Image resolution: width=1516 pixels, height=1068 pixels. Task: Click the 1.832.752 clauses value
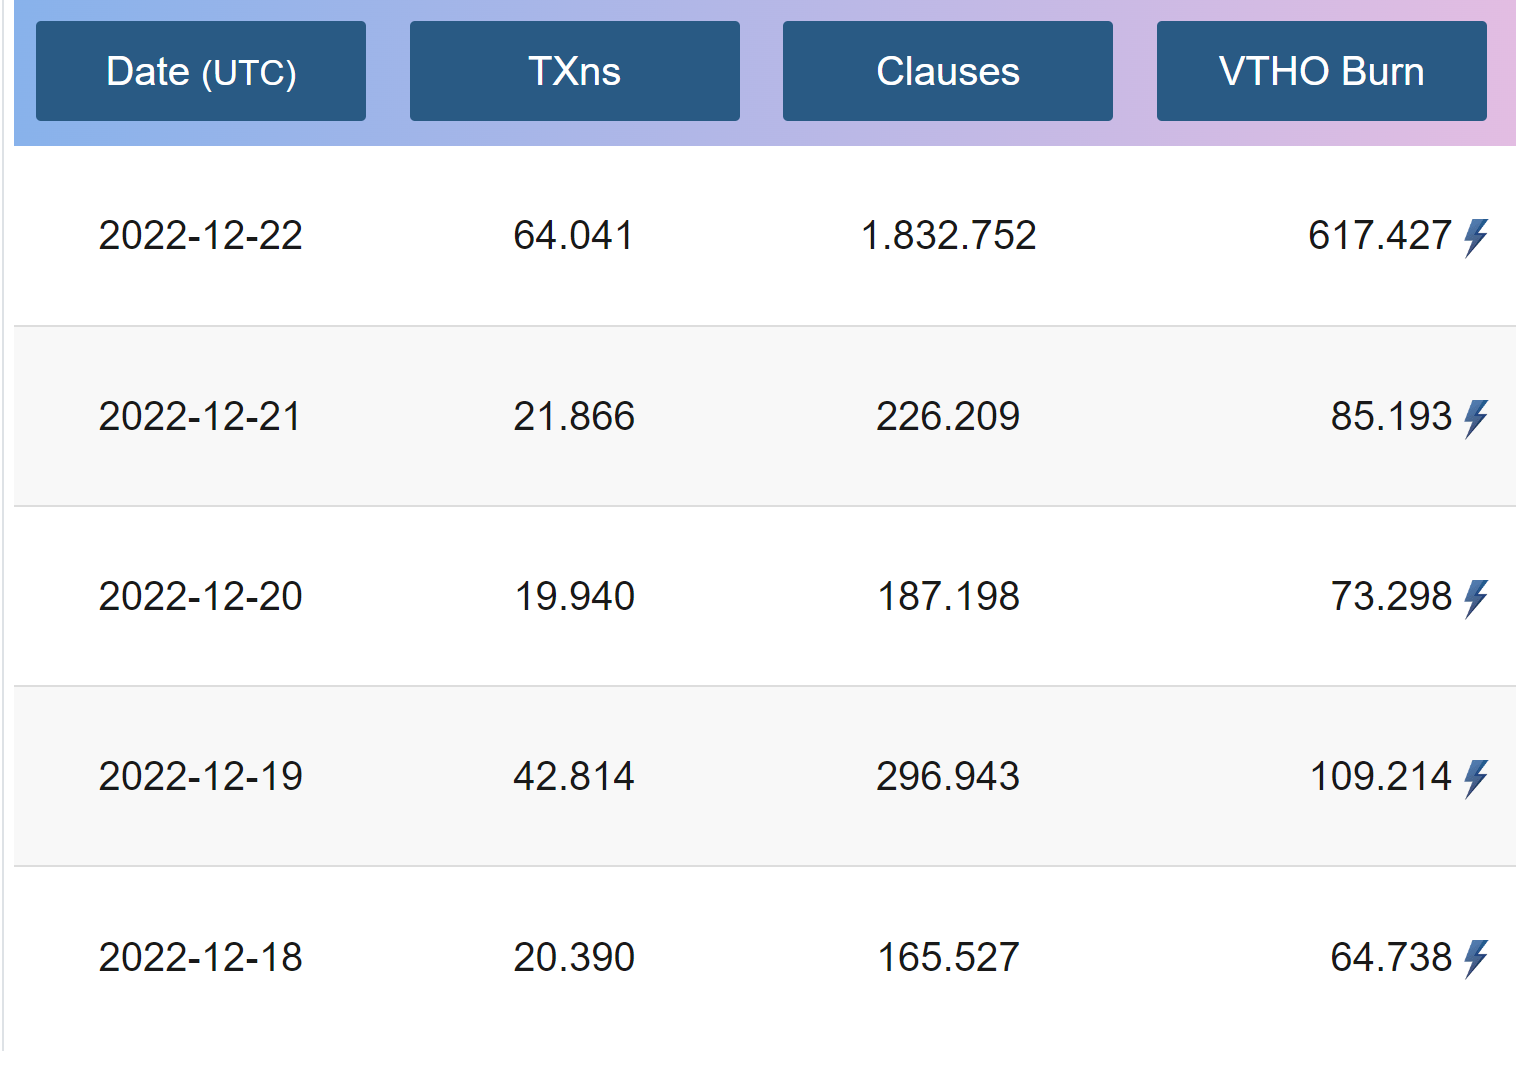tap(948, 236)
